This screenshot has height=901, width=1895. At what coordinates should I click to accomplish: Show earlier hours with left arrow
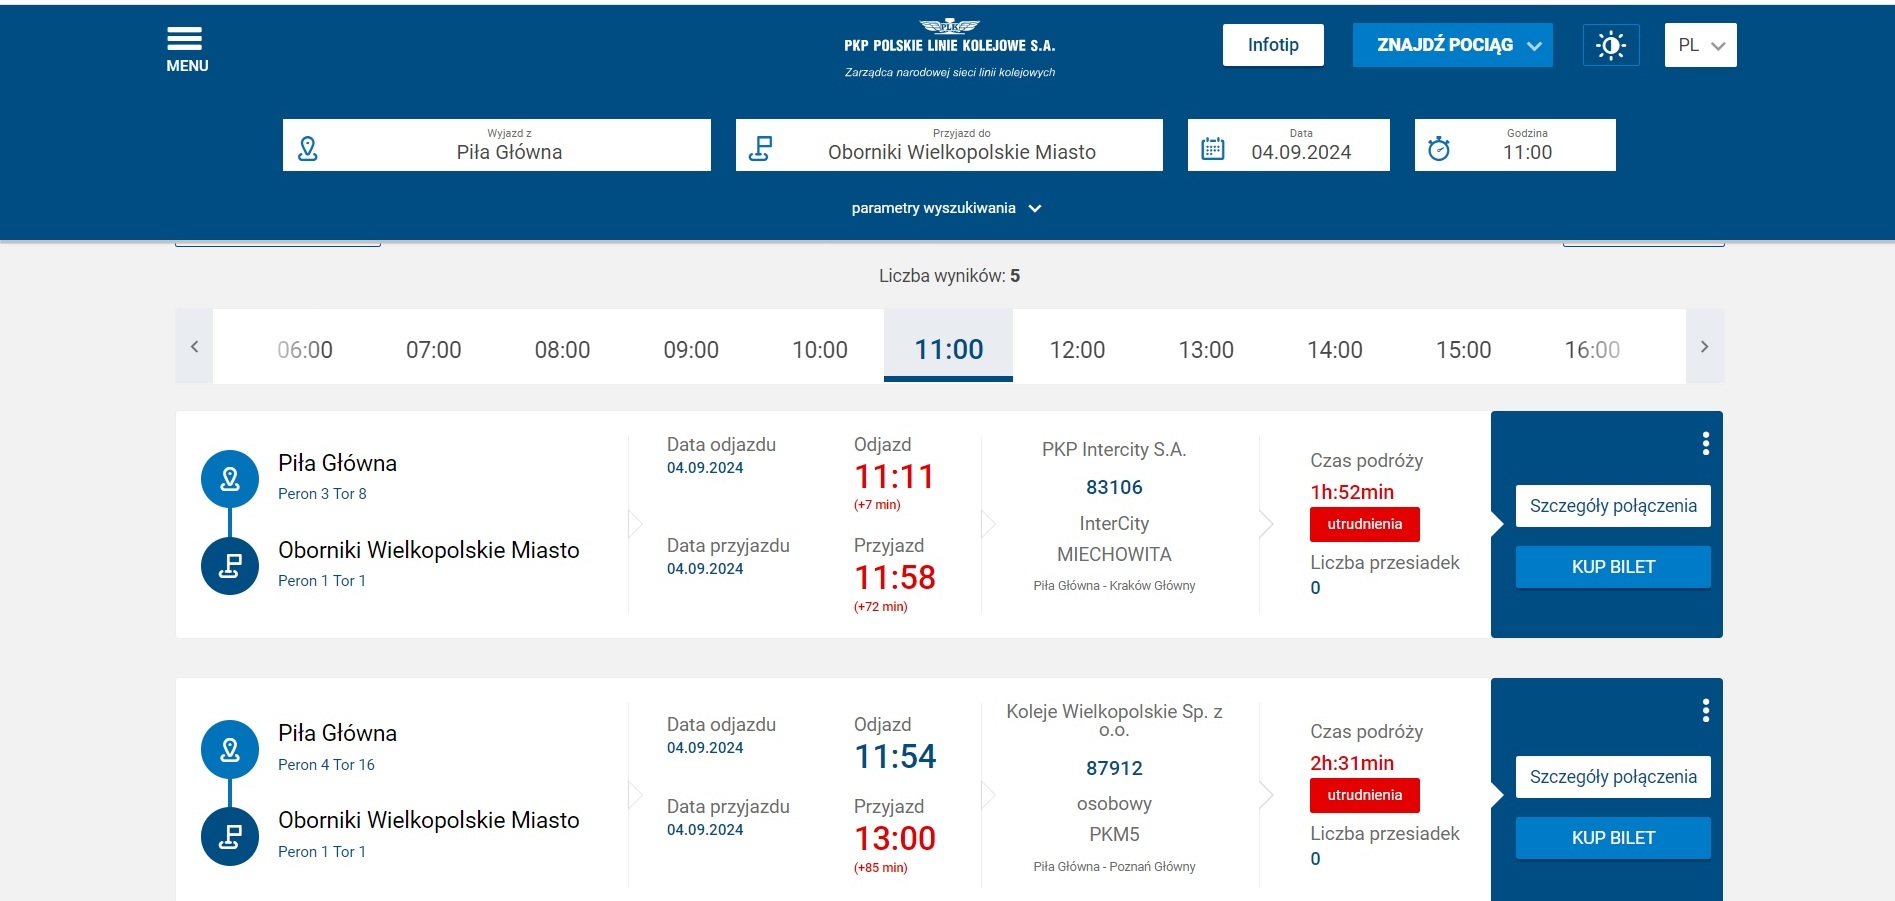(194, 346)
